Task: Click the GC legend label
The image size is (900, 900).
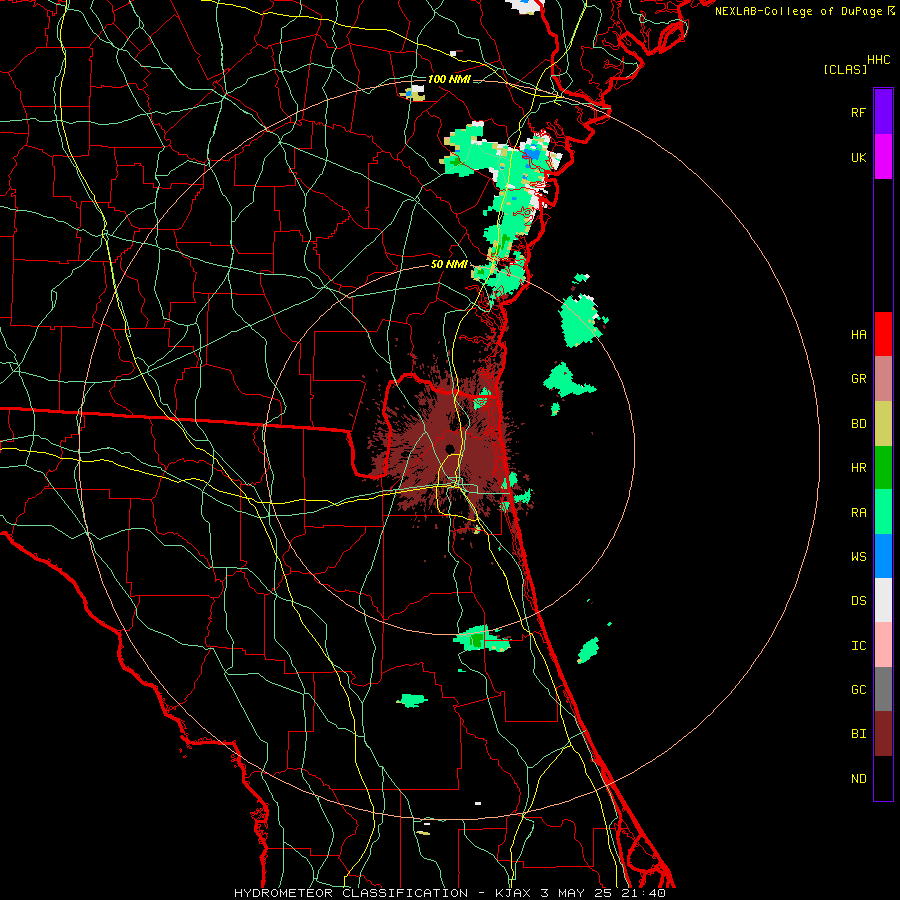Action: 858,689
